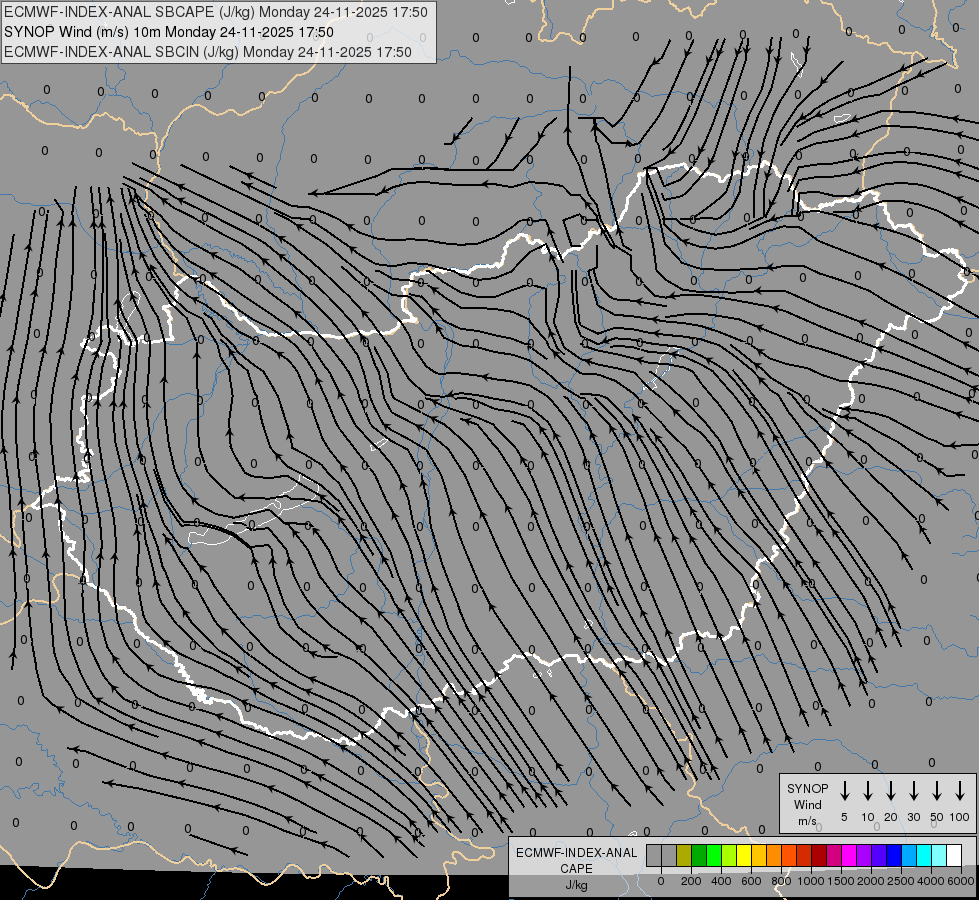Click the bright magenta CAPE swatch

850,855
